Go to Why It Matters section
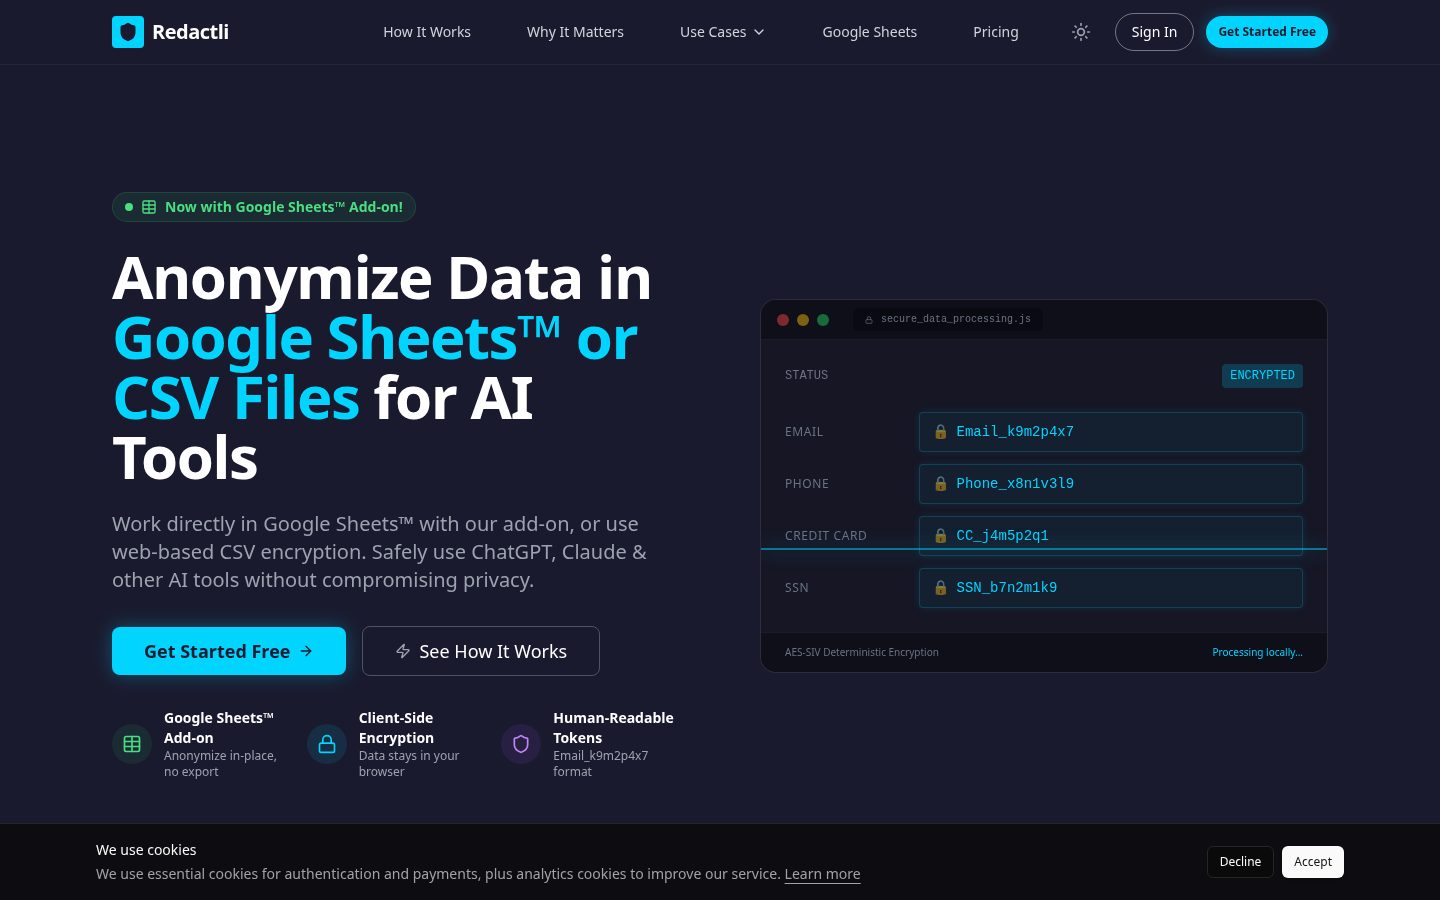 (575, 32)
